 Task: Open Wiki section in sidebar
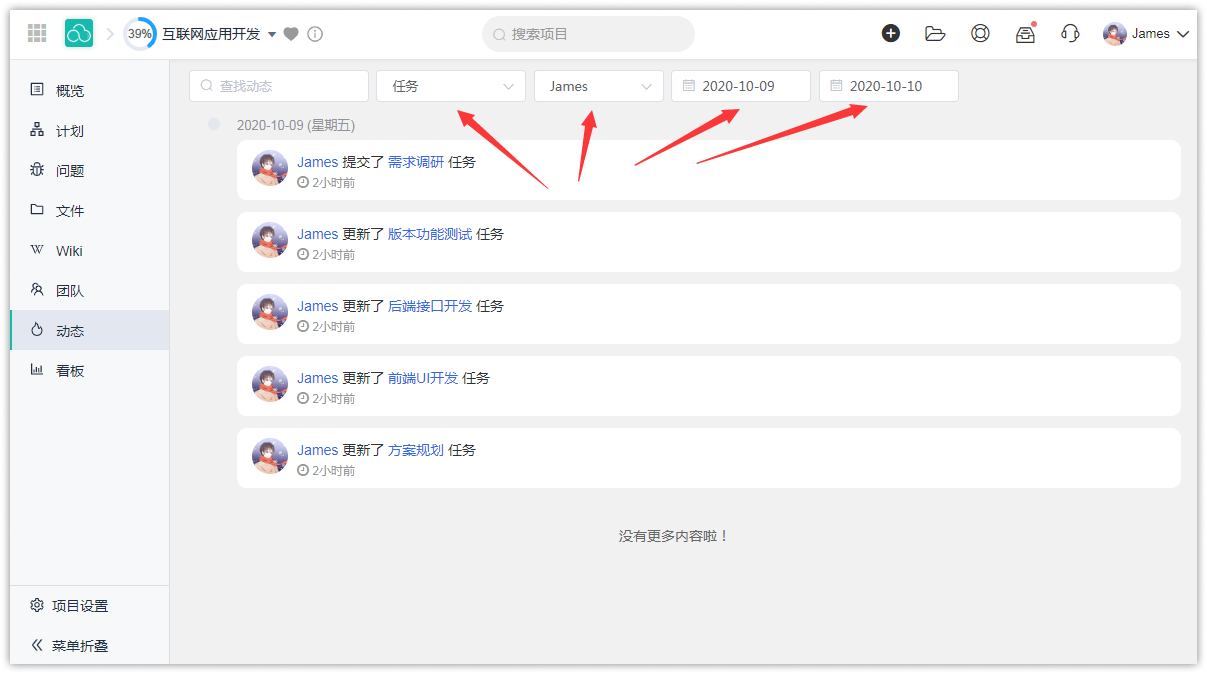pos(69,251)
